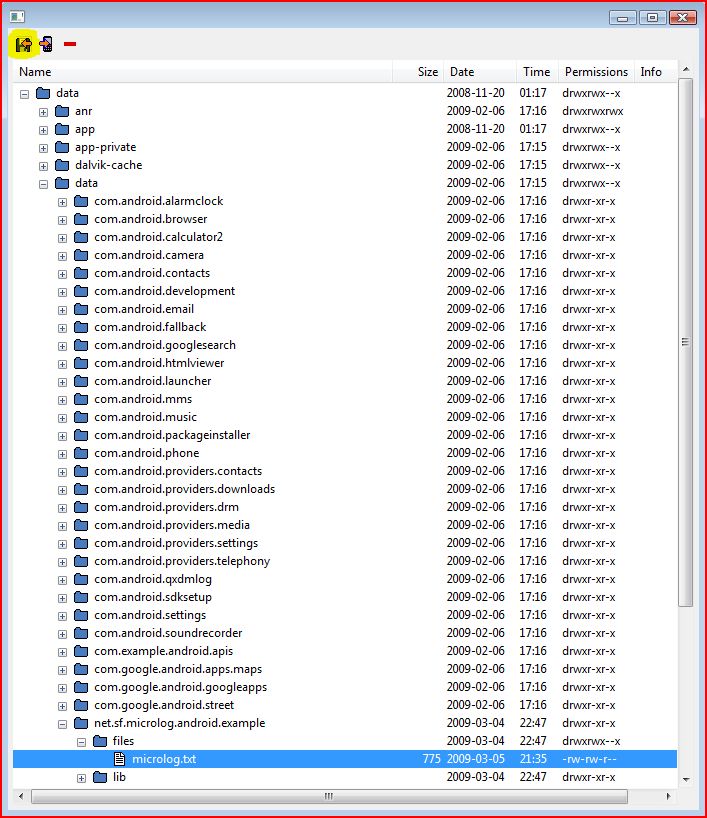707x818 pixels.
Task: Expand com.google.android.apps.maps node
Action: tap(63, 670)
